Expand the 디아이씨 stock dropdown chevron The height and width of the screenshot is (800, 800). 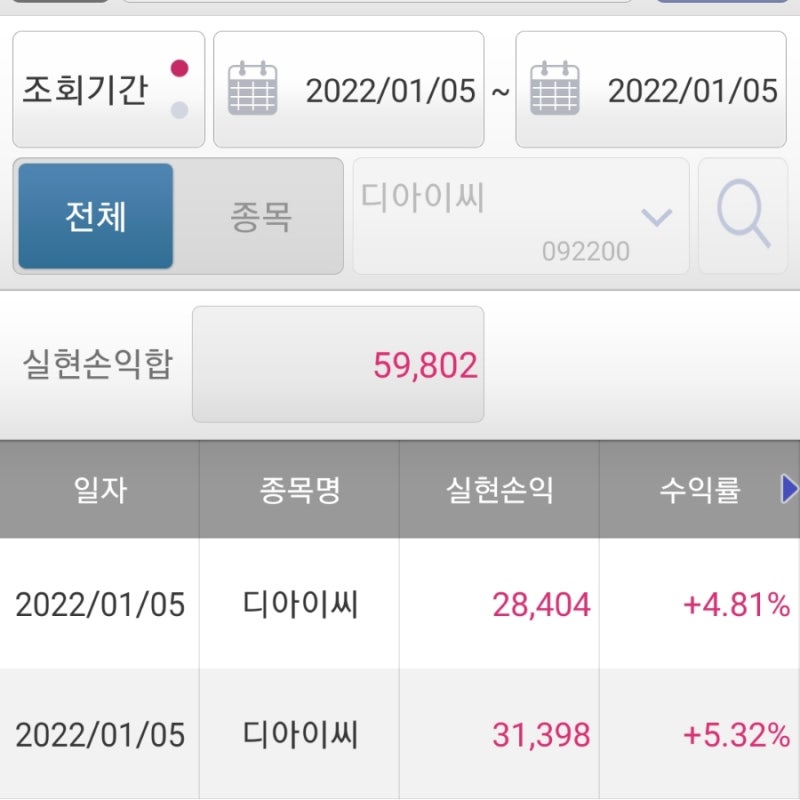657,217
